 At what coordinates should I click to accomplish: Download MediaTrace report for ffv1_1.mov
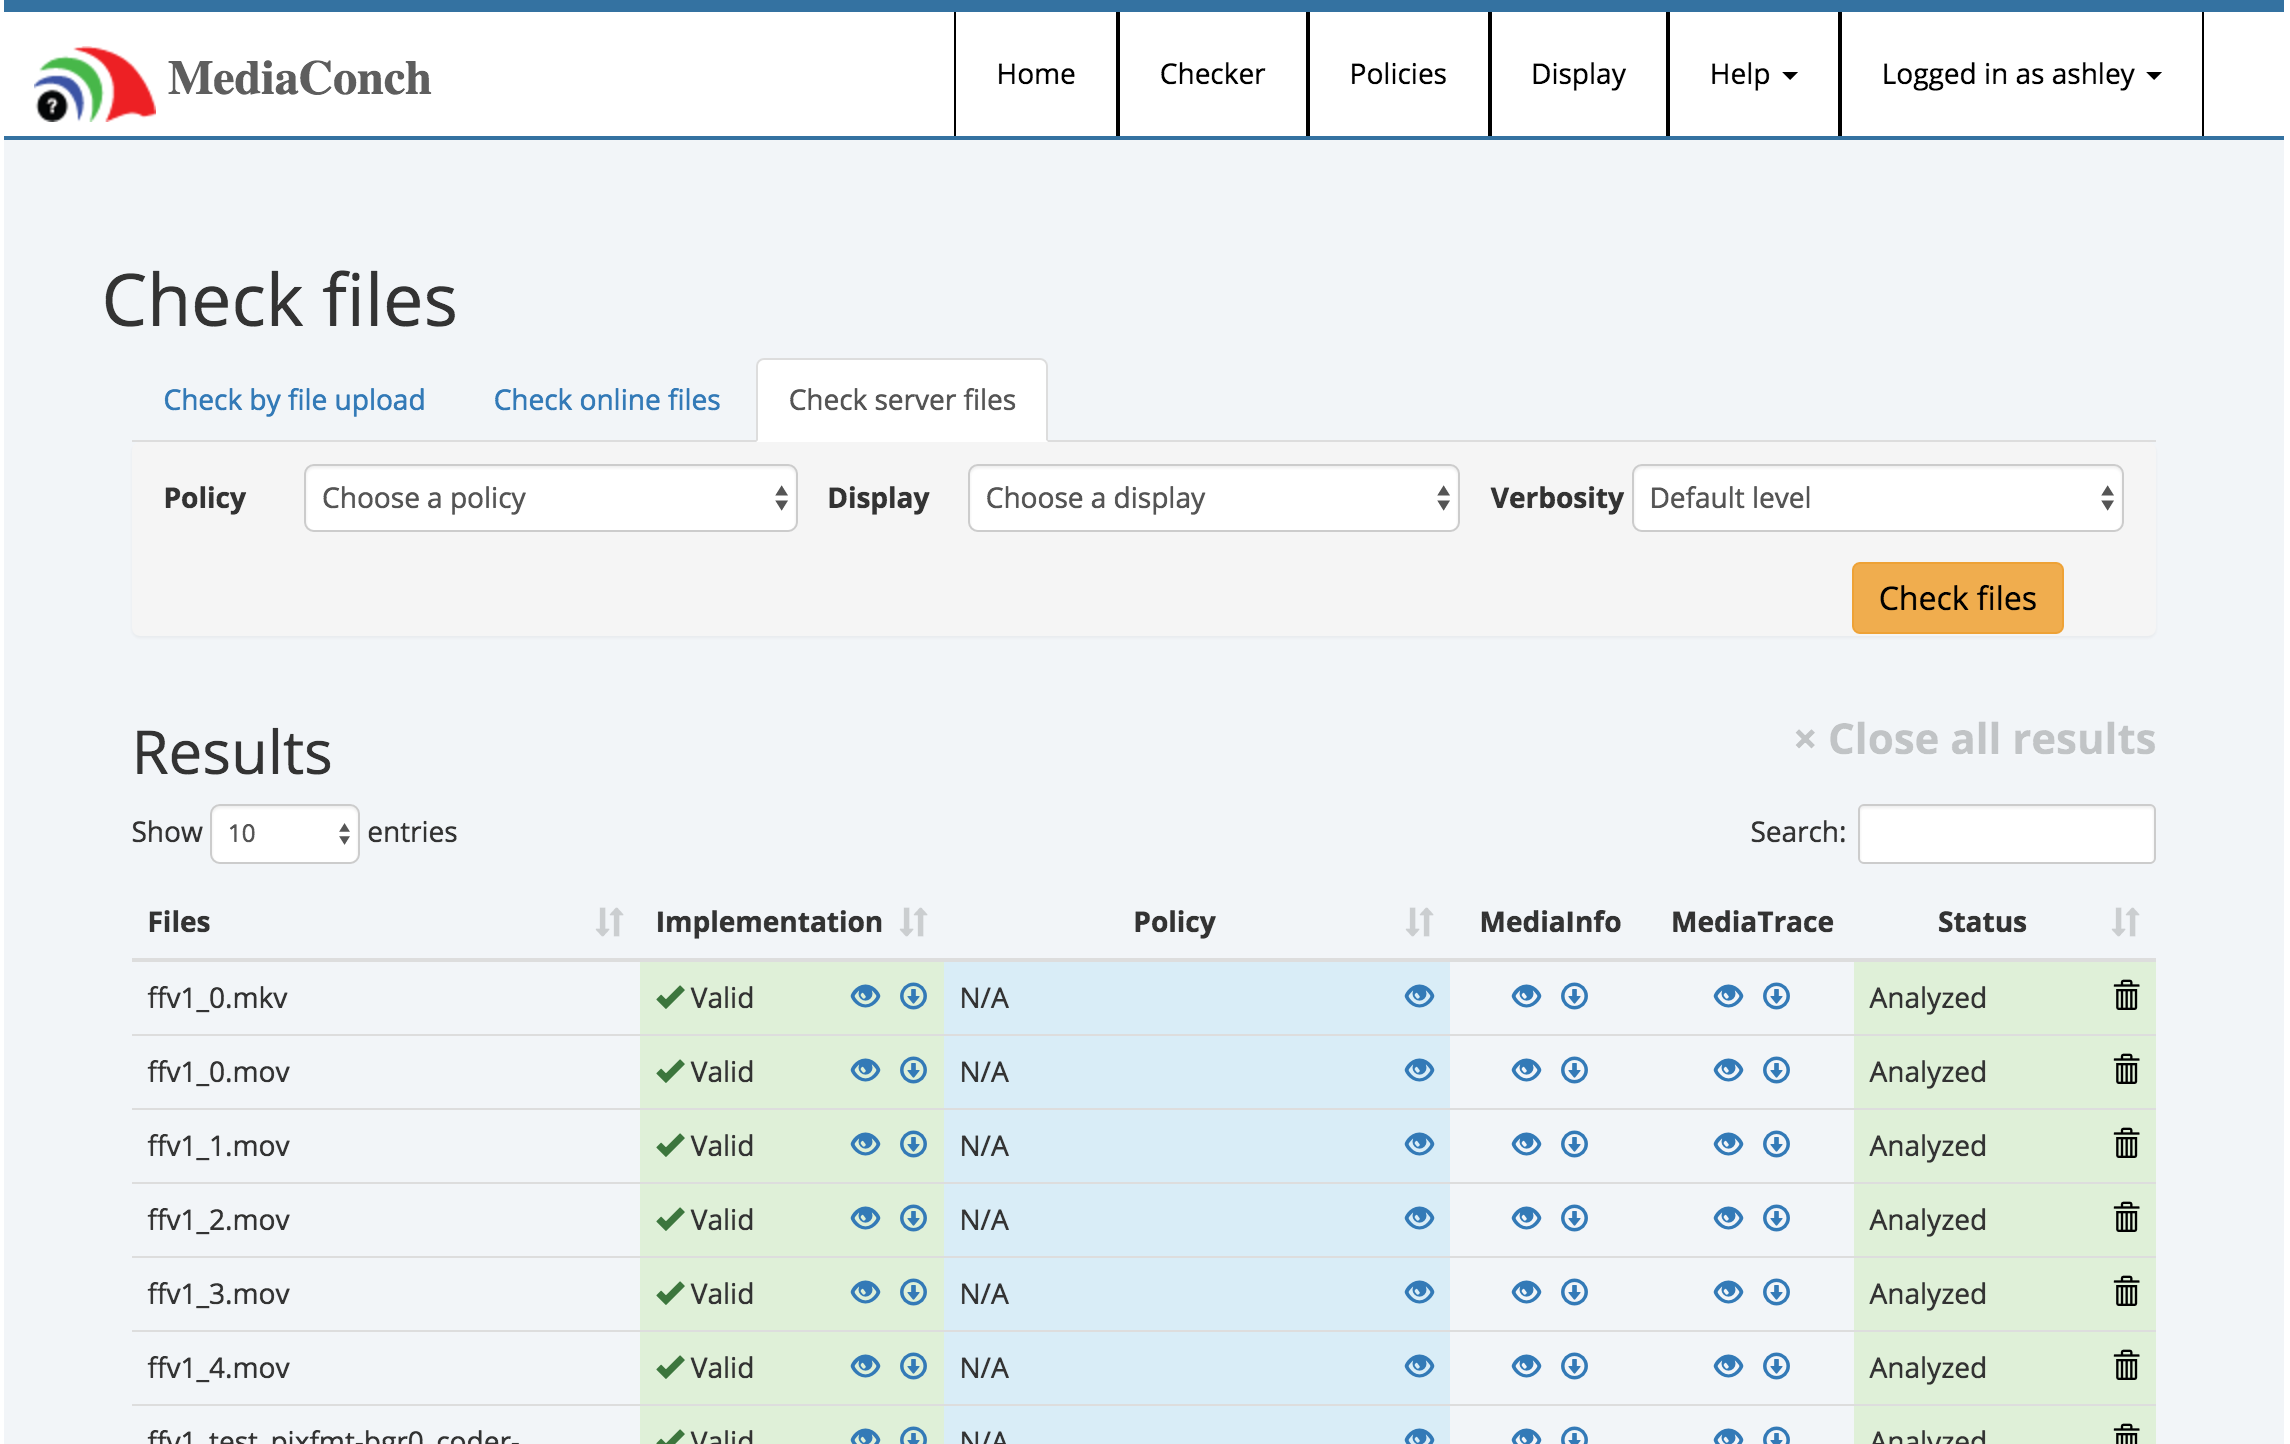pos(1776,1144)
